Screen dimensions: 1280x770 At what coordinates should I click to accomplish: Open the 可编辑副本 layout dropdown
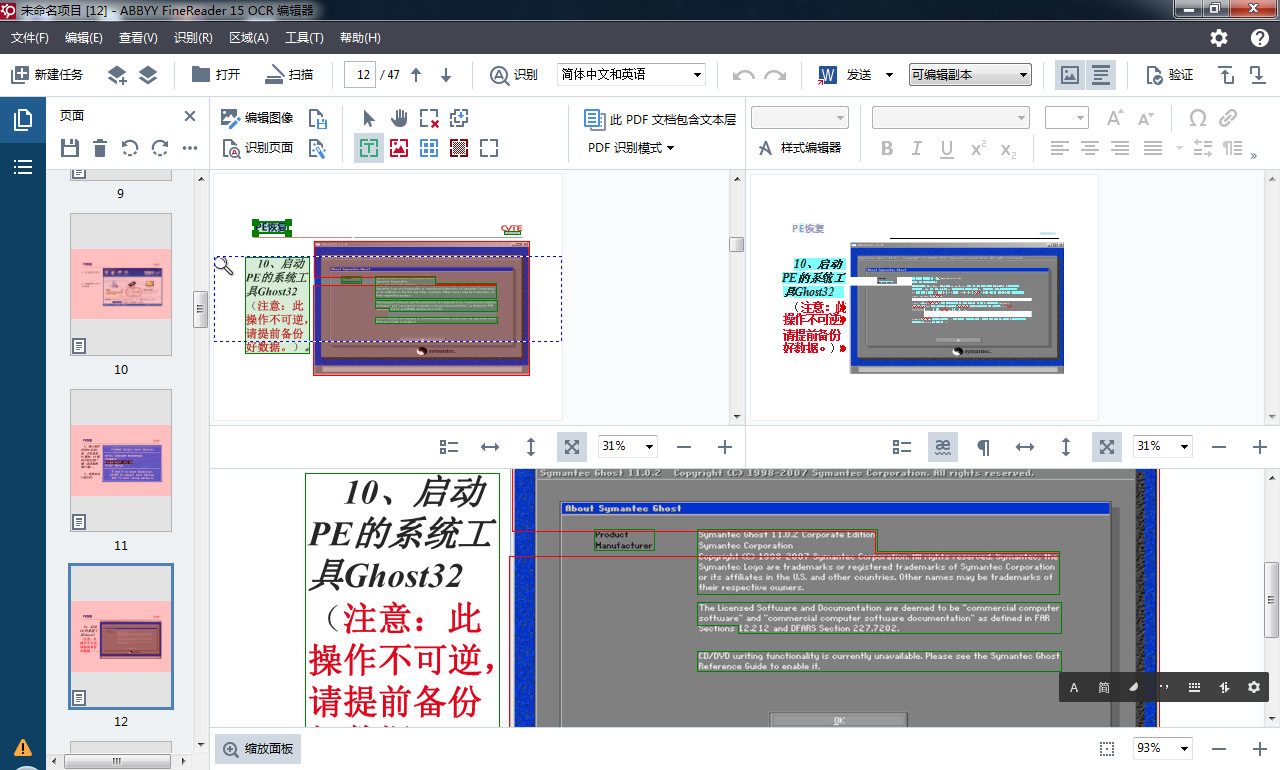pos(970,75)
